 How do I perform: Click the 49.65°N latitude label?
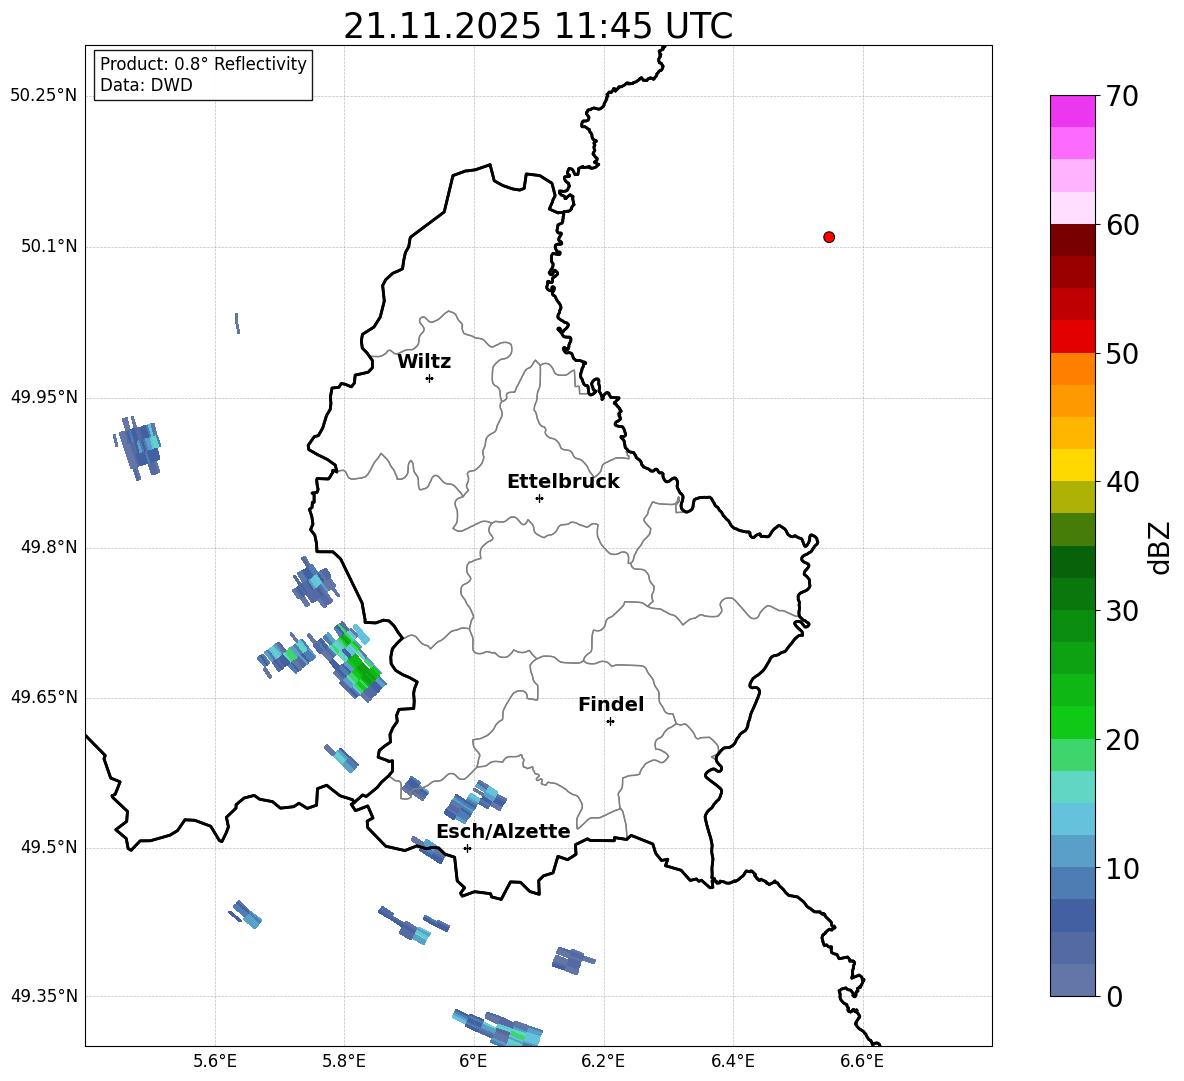[44, 697]
